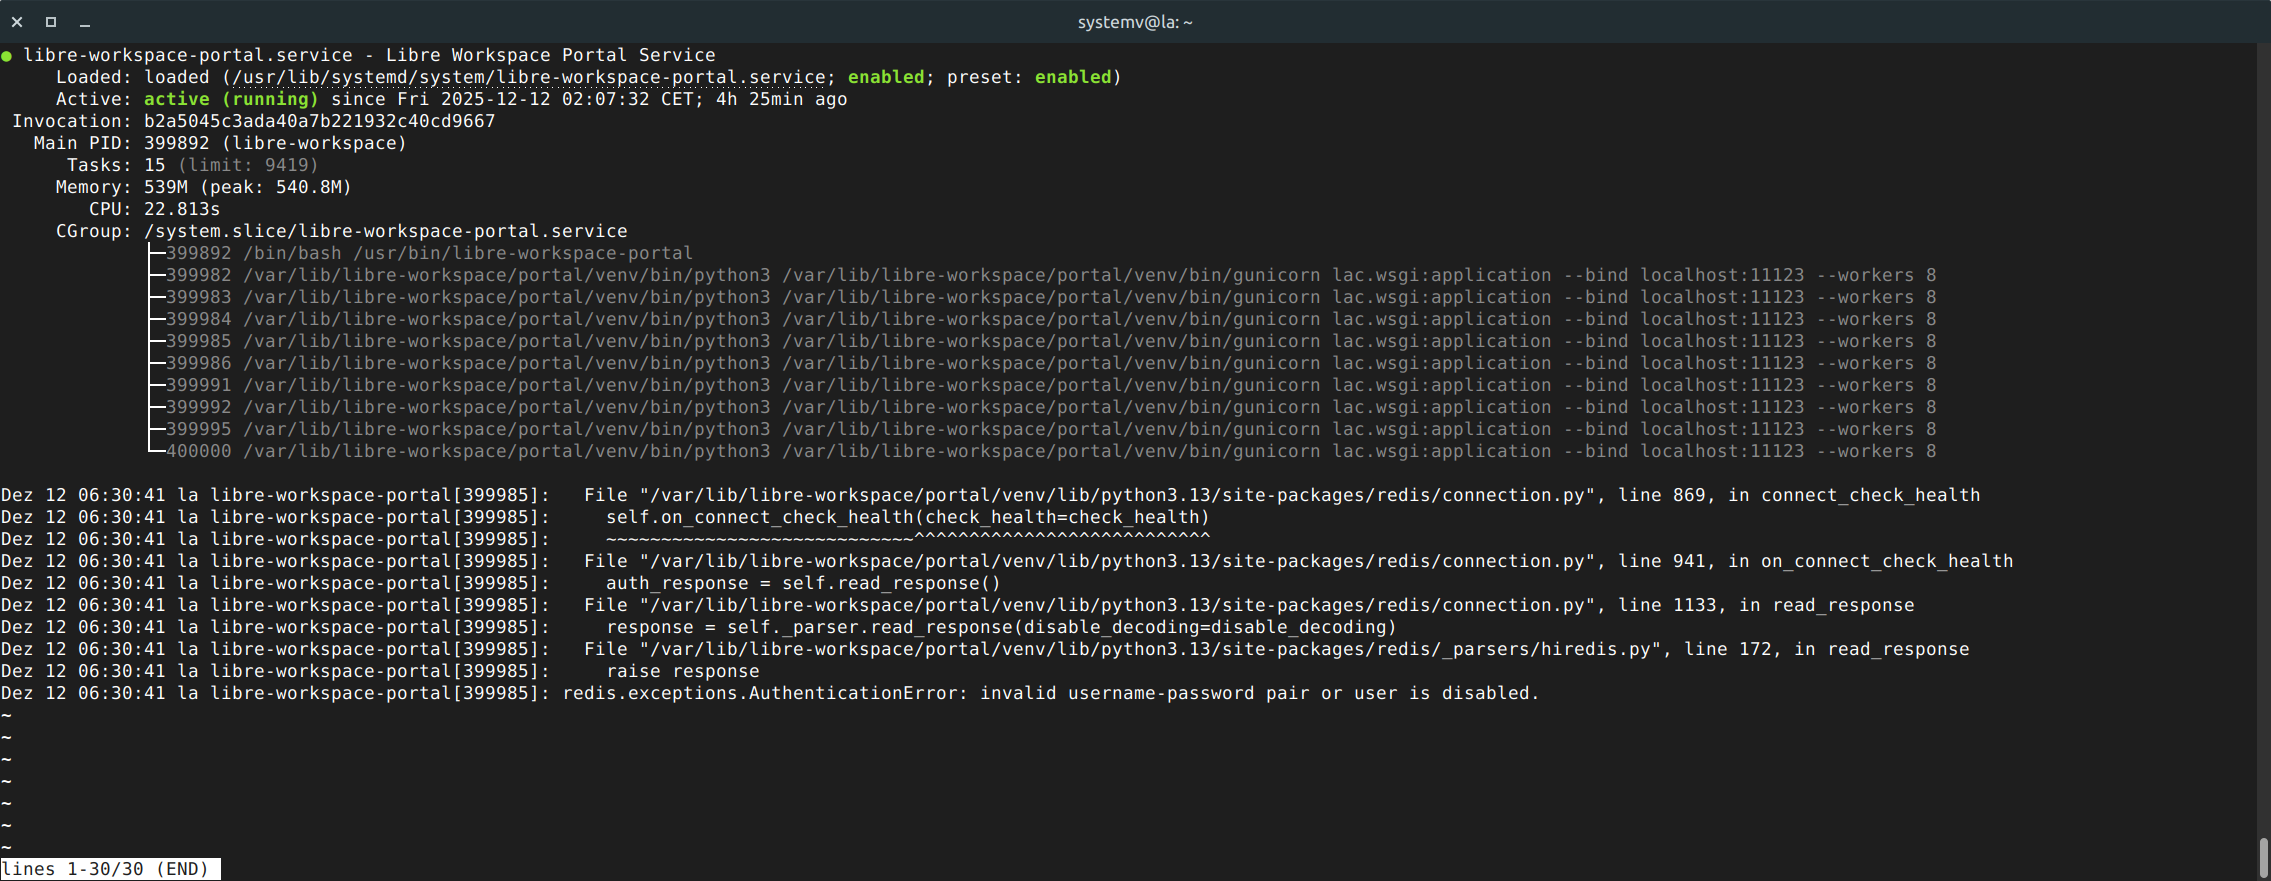Click the green 'active (running)' status text
The height and width of the screenshot is (881, 2271).
tap(231, 99)
